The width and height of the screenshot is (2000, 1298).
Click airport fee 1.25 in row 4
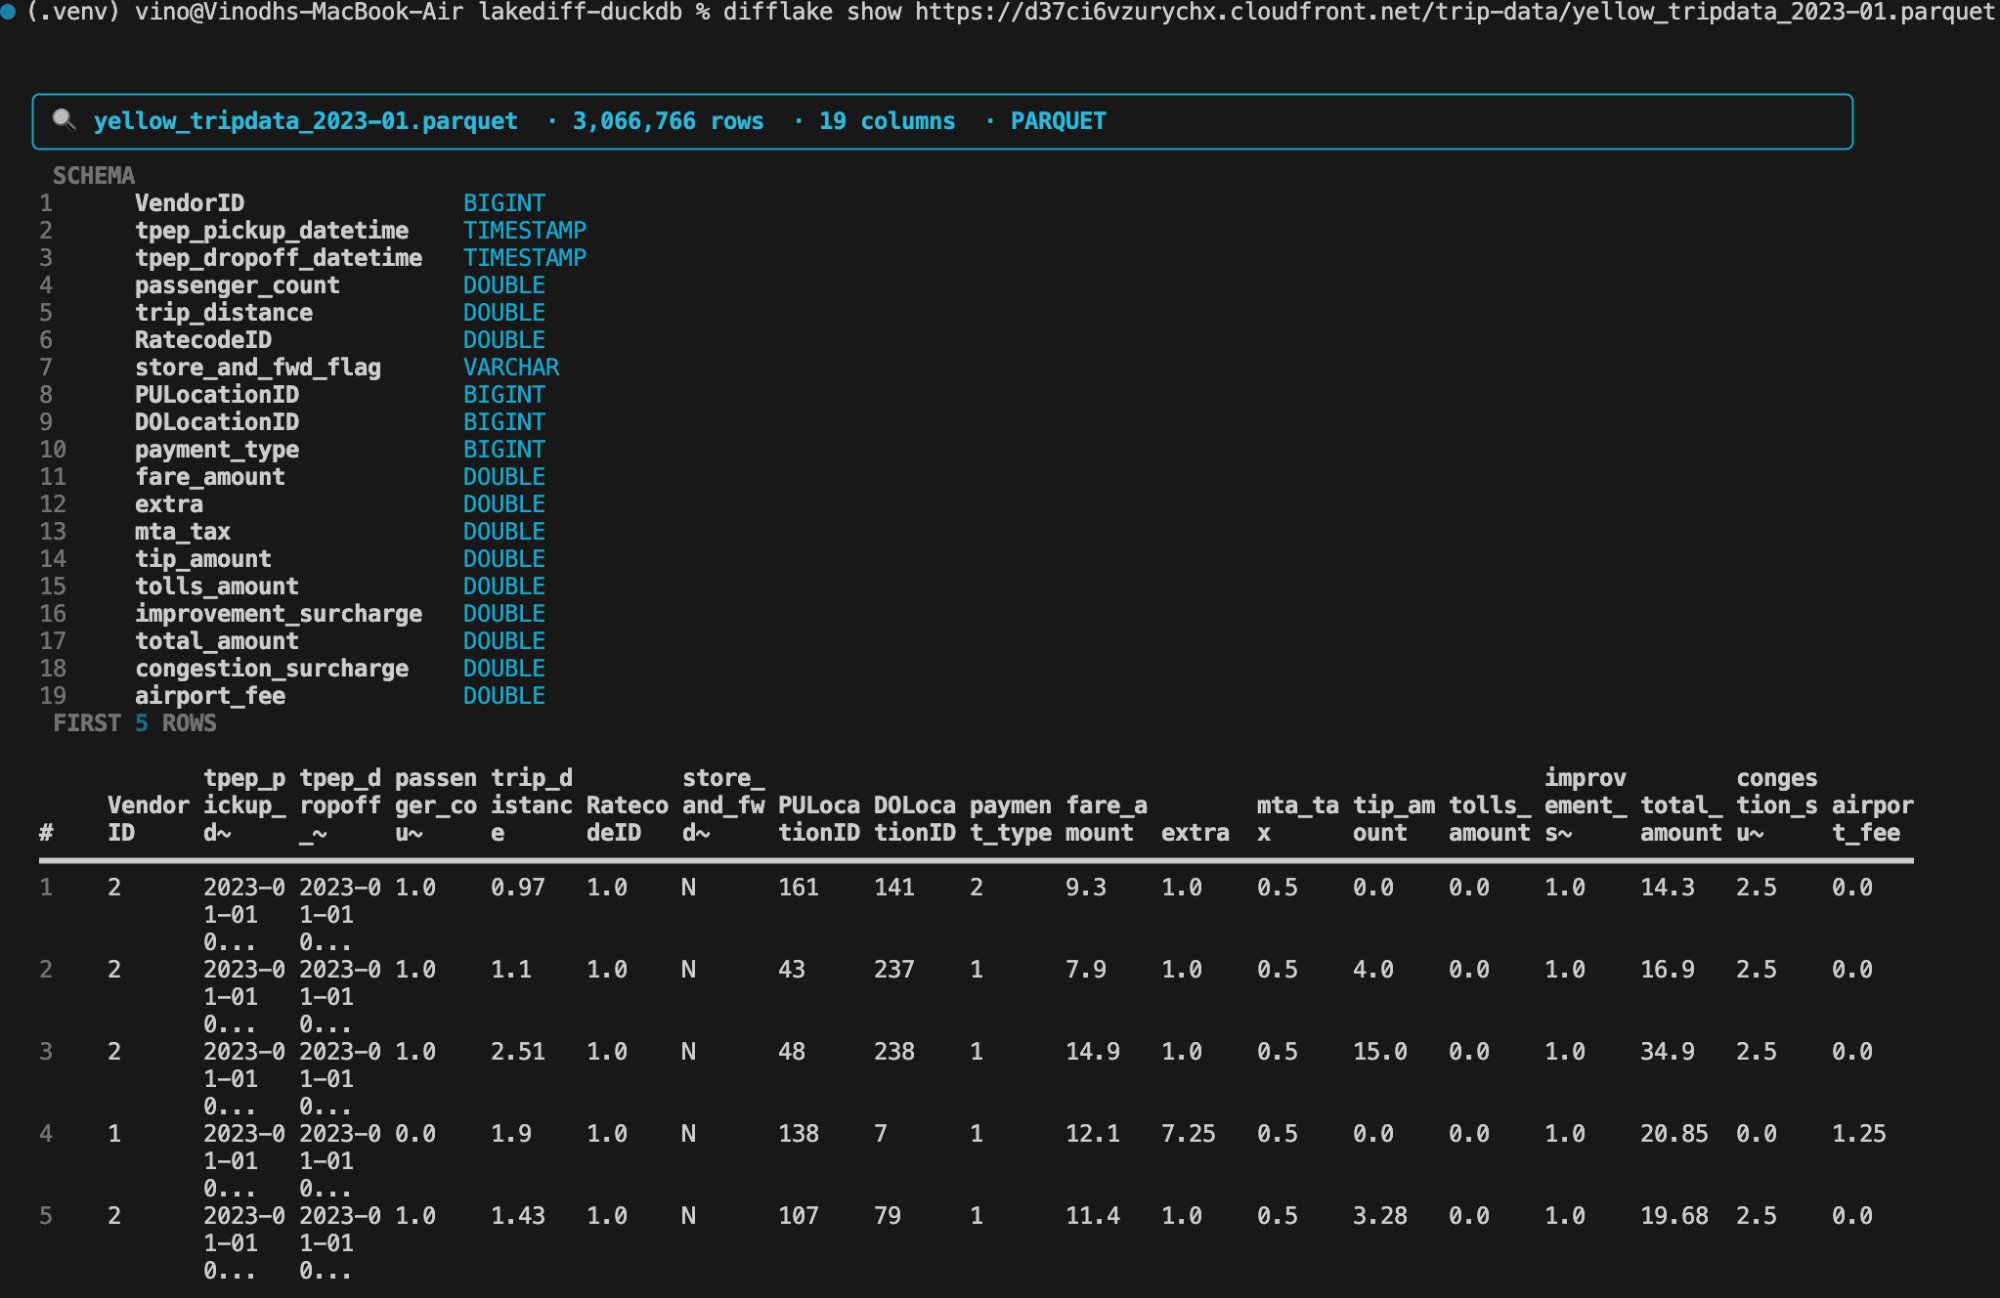pos(1859,1134)
